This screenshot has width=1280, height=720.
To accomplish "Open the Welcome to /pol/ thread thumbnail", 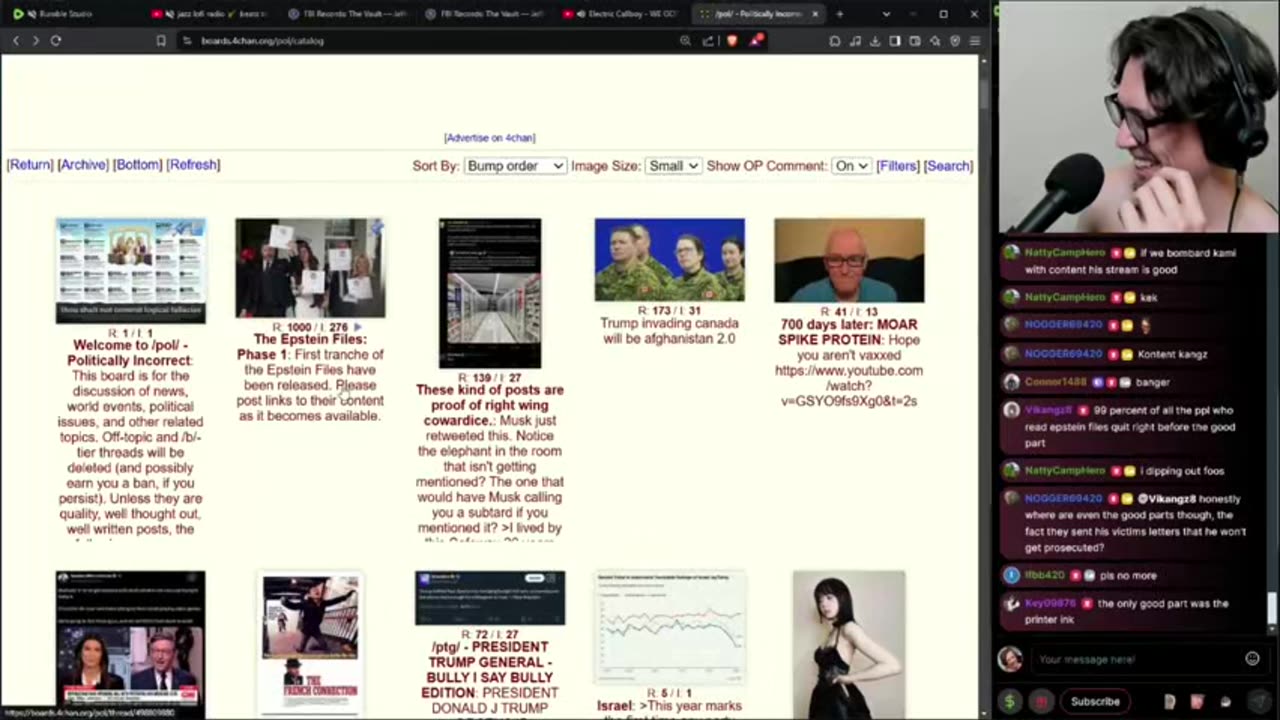I will [131, 270].
